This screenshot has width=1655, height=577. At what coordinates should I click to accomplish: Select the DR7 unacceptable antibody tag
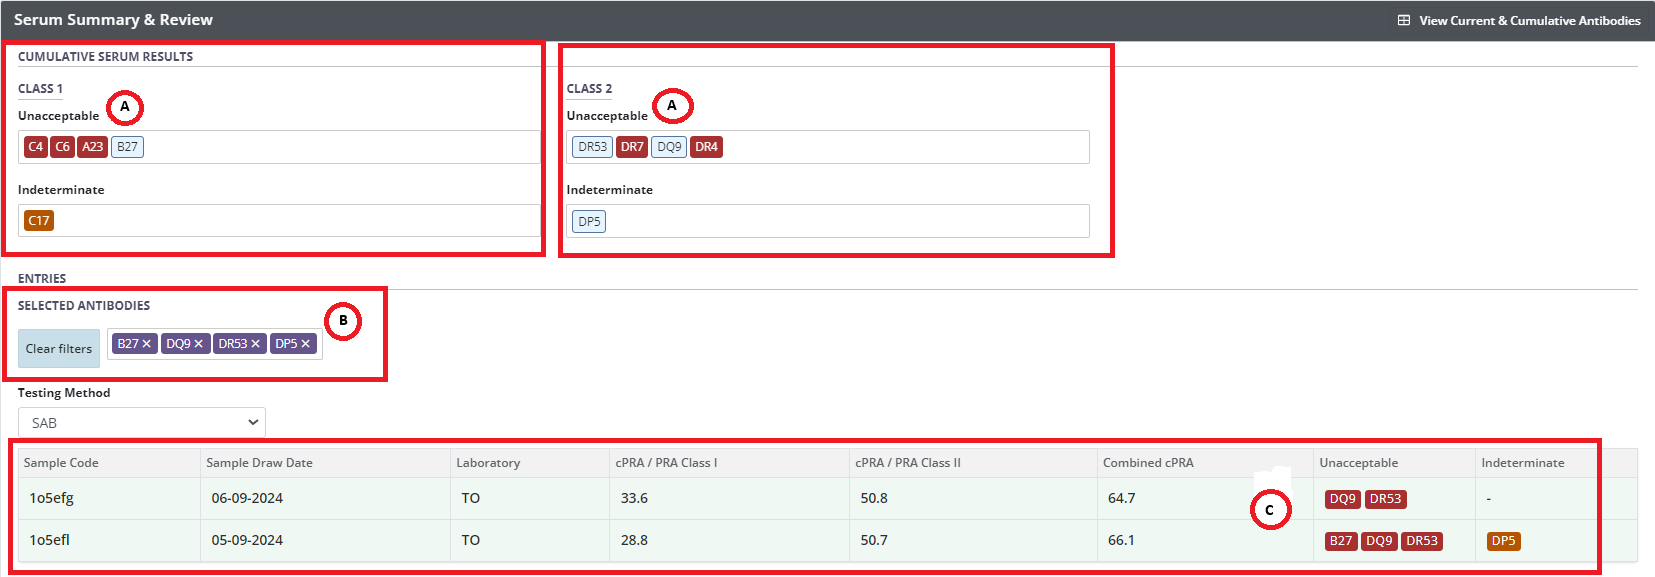632,147
